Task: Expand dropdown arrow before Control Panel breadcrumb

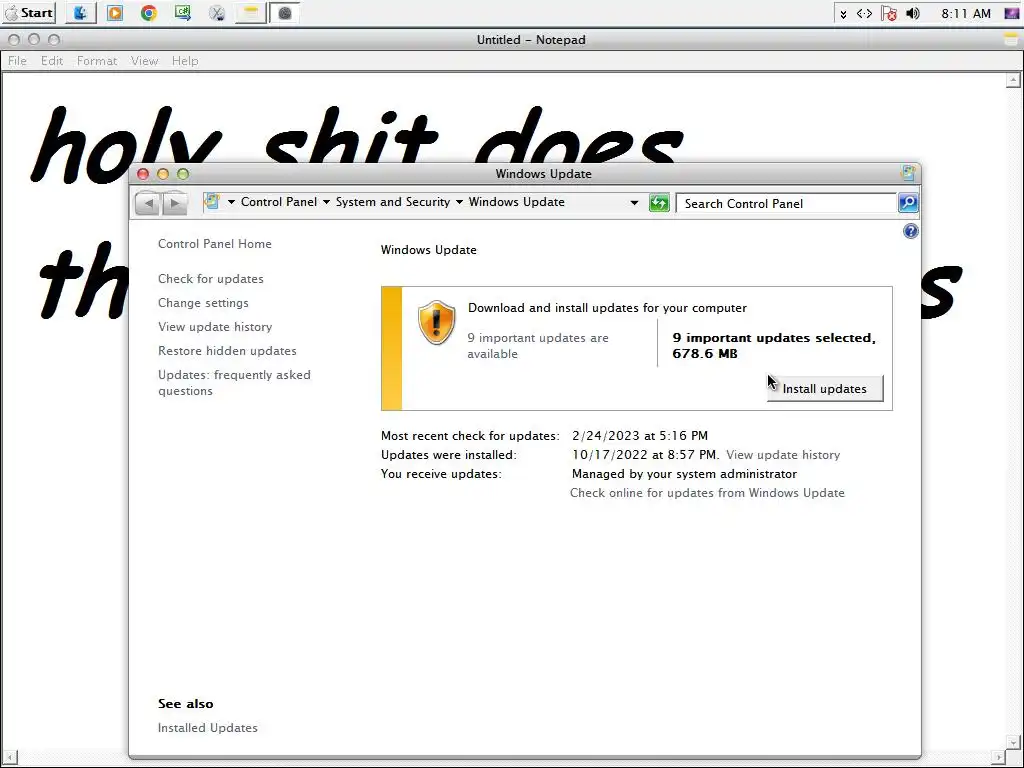Action: click(x=231, y=202)
